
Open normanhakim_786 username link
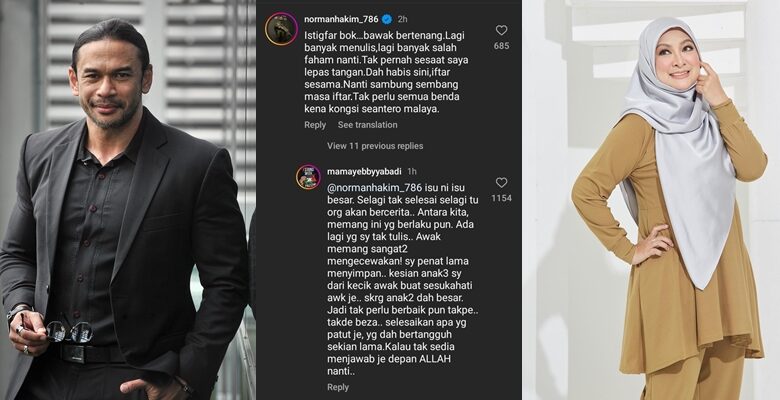click(x=341, y=19)
